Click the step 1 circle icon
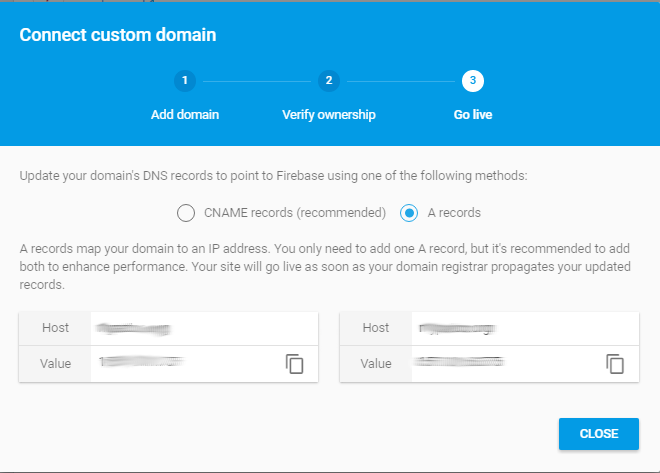The image size is (660, 473). click(185, 81)
